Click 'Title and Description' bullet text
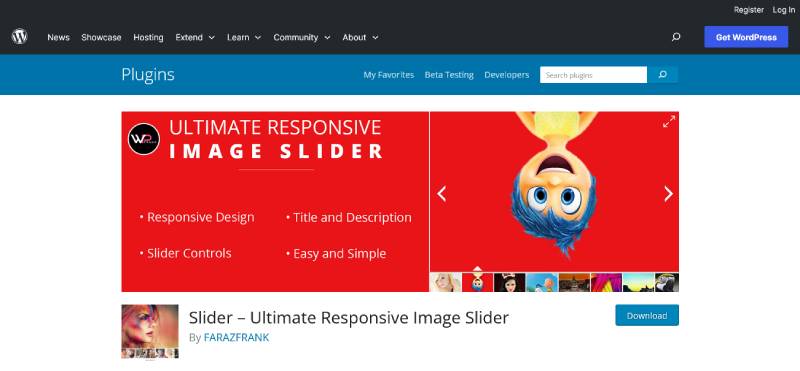The height and width of the screenshot is (371, 800). point(353,217)
